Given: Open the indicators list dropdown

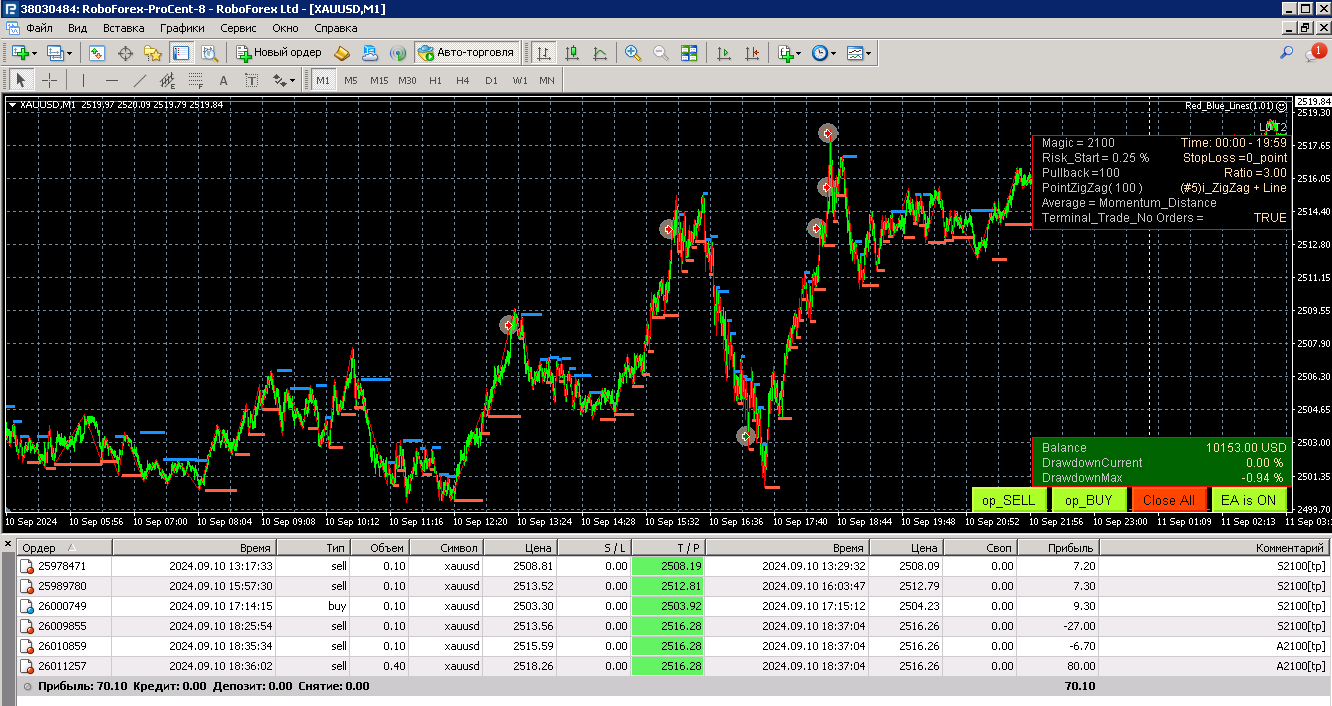Looking at the screenshot, I should (x=797, y=53).
